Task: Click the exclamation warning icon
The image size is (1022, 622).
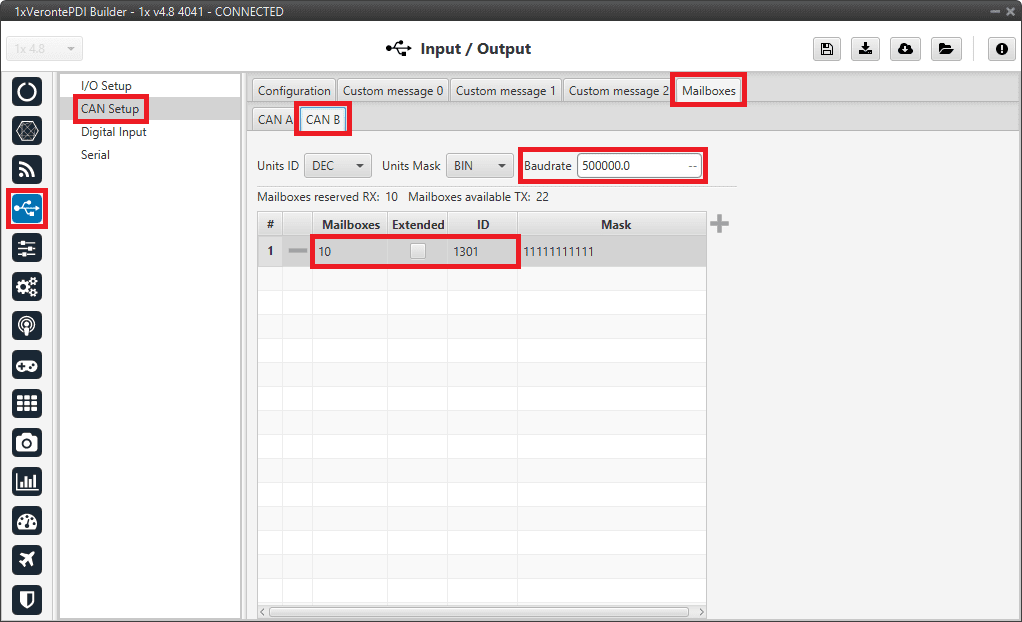Action: pyautogui.click(x=1001, y=49)
